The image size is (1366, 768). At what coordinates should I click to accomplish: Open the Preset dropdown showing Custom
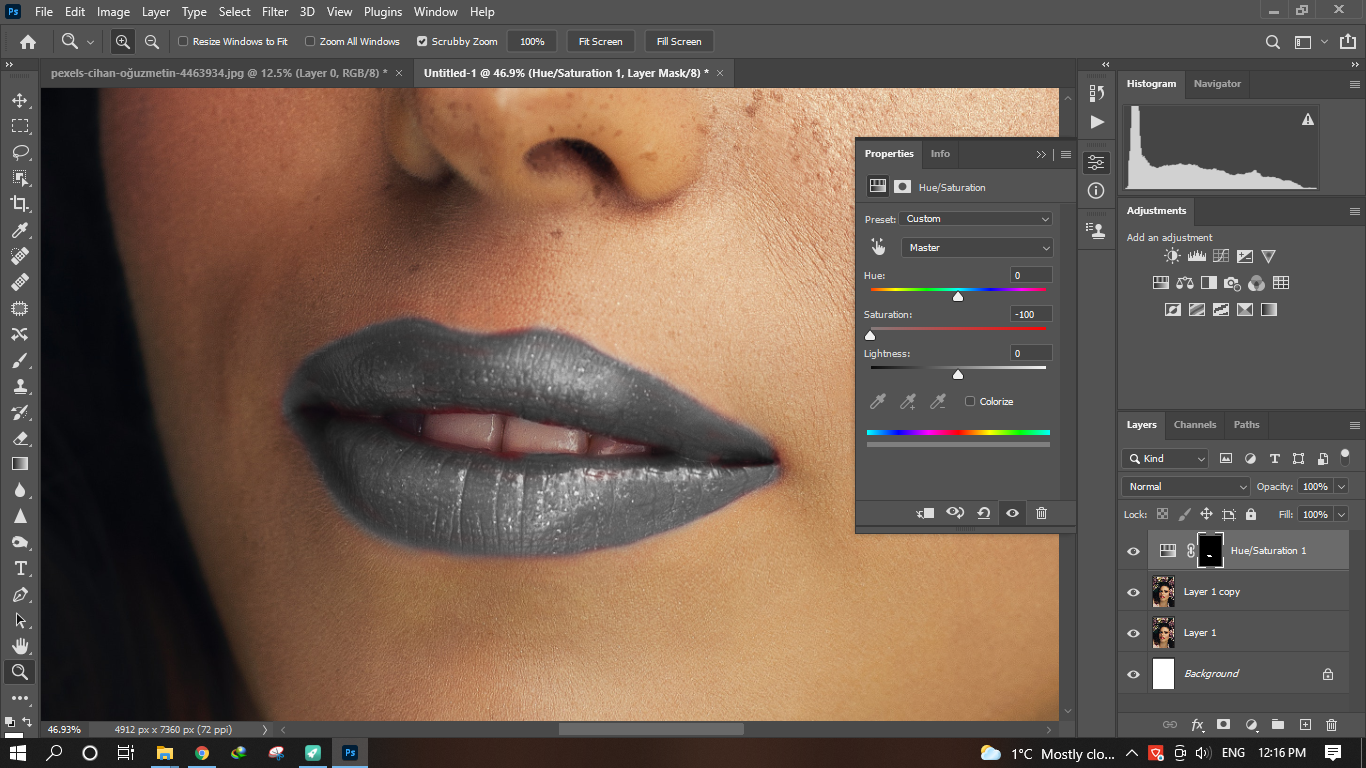click(x=976, y=219)
